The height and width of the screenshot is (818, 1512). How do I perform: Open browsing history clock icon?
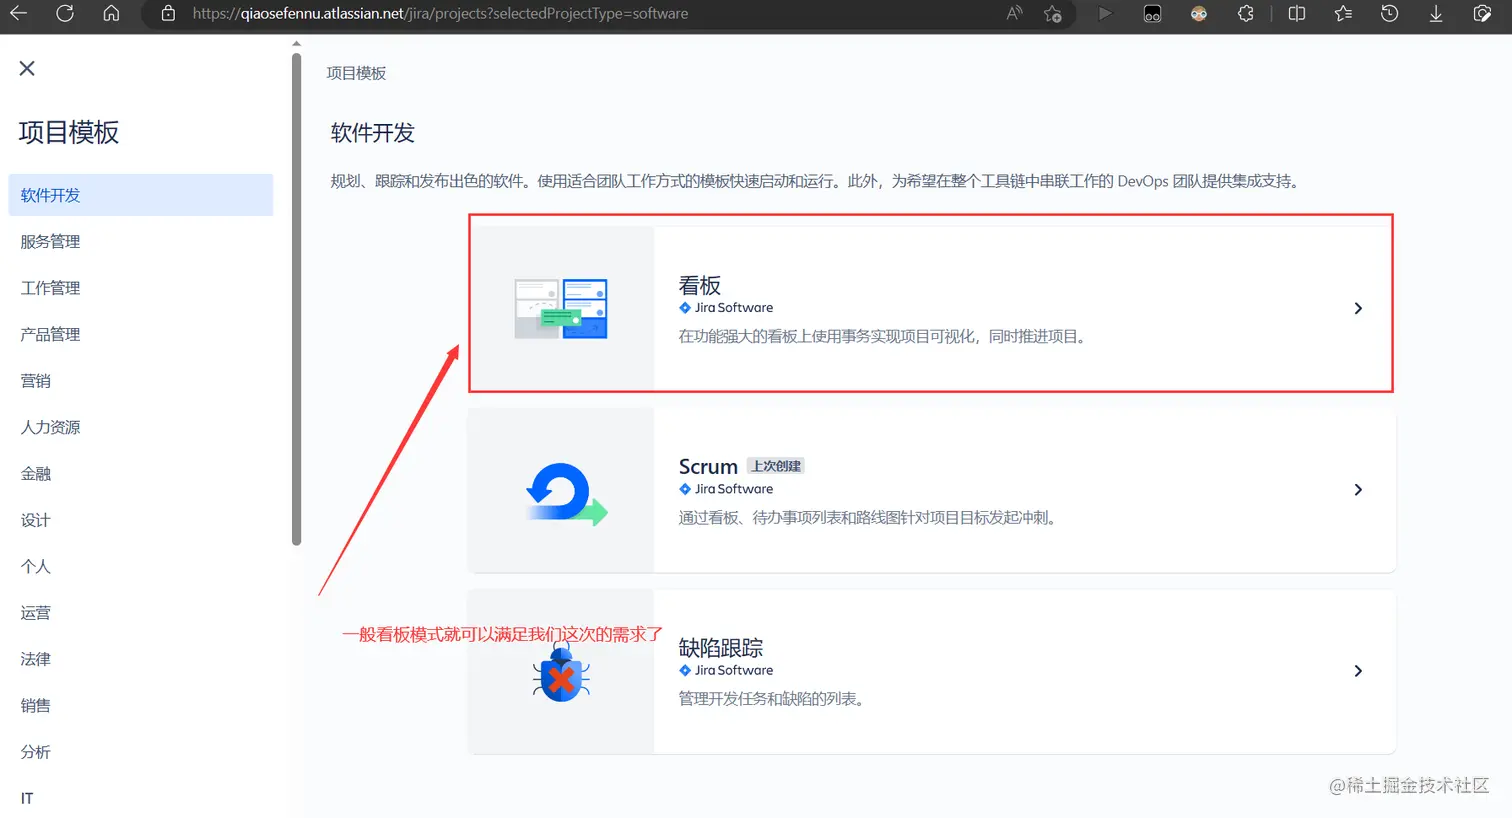(1389, 13)
